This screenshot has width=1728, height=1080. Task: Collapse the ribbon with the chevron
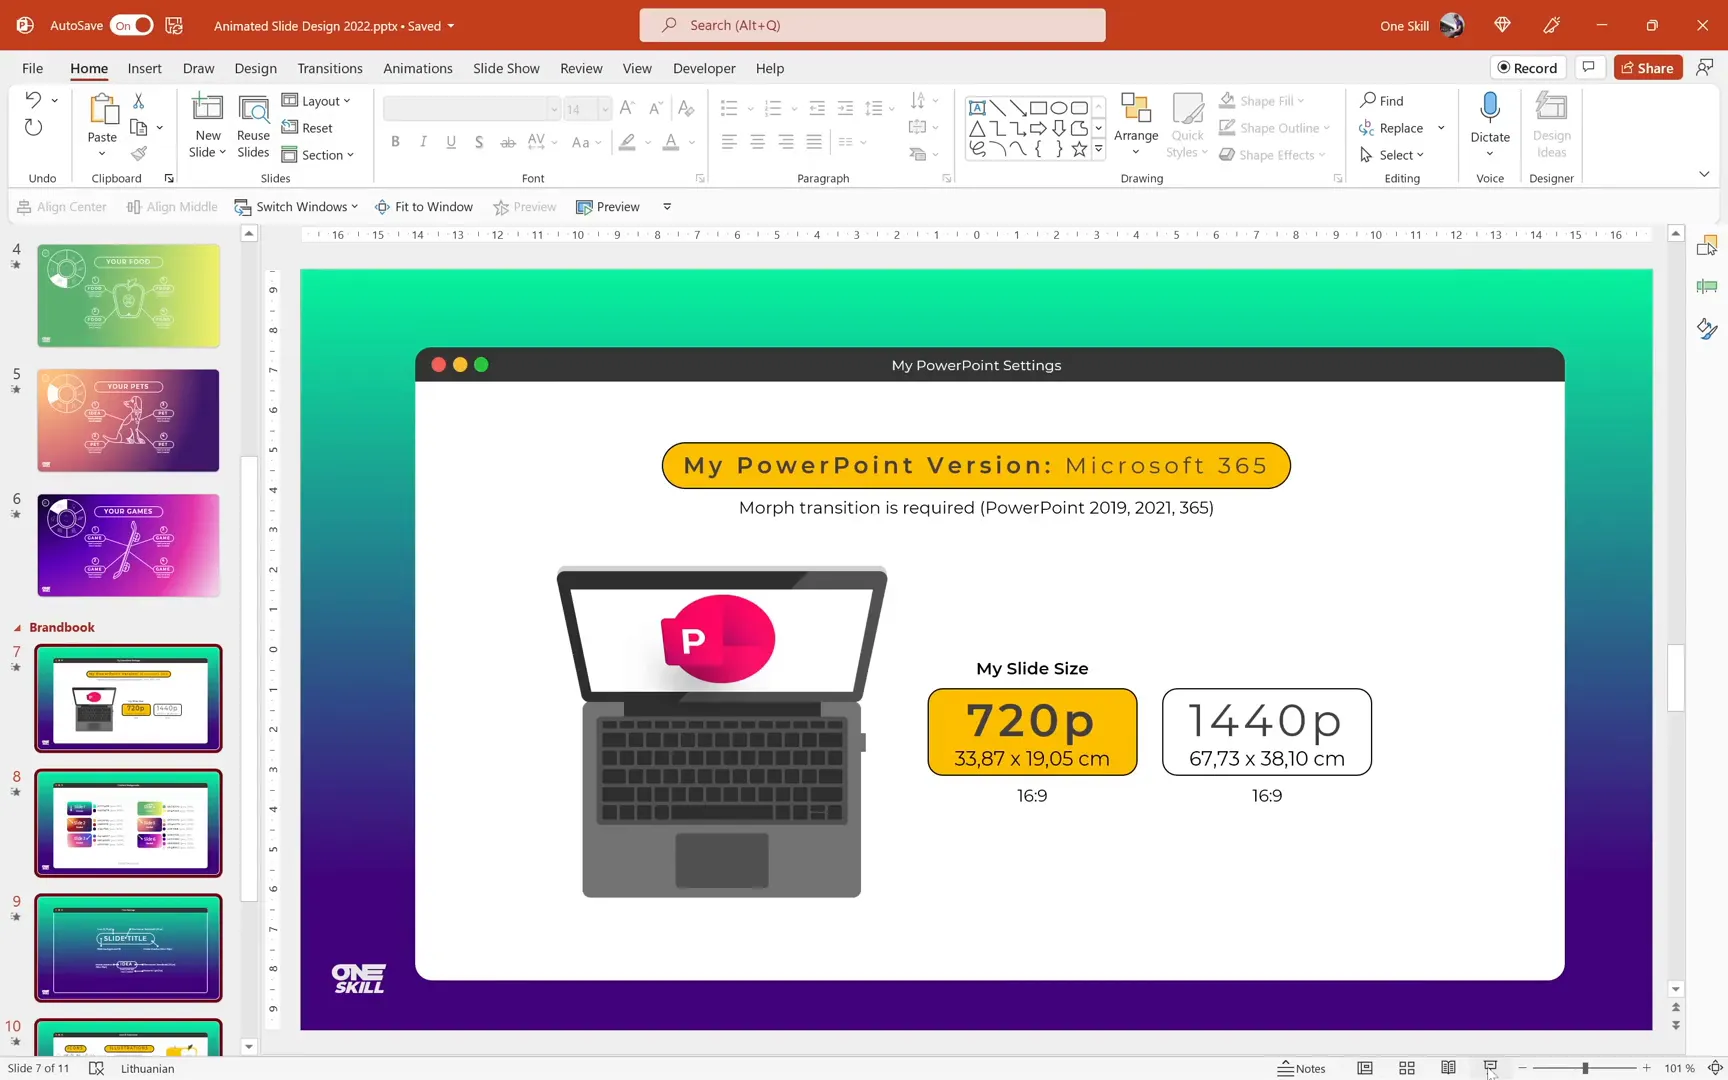point(1704,174)
